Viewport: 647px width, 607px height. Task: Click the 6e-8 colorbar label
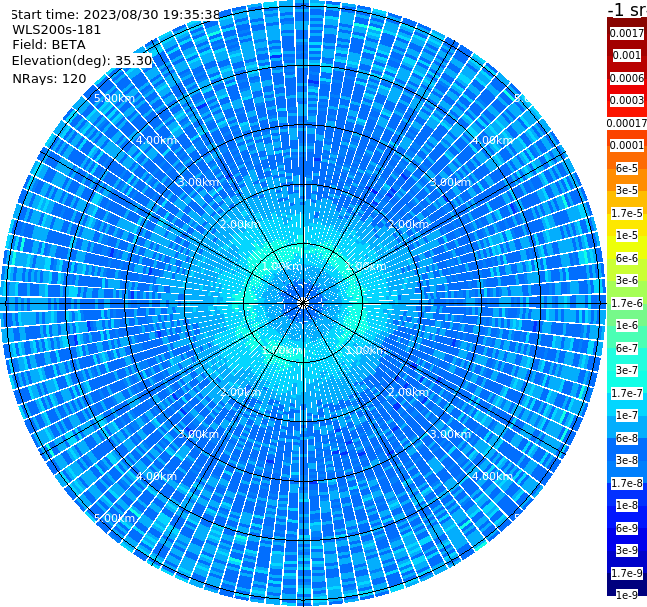pos(627,438)
